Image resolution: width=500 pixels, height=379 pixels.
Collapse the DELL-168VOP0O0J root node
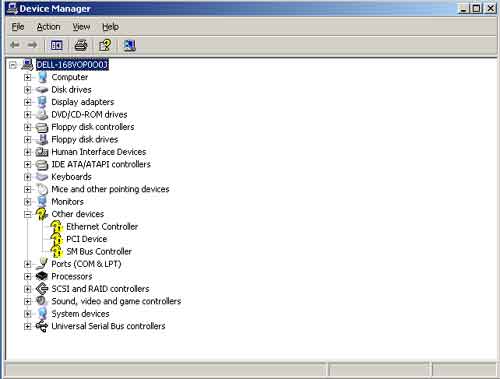tap(13, 65)
